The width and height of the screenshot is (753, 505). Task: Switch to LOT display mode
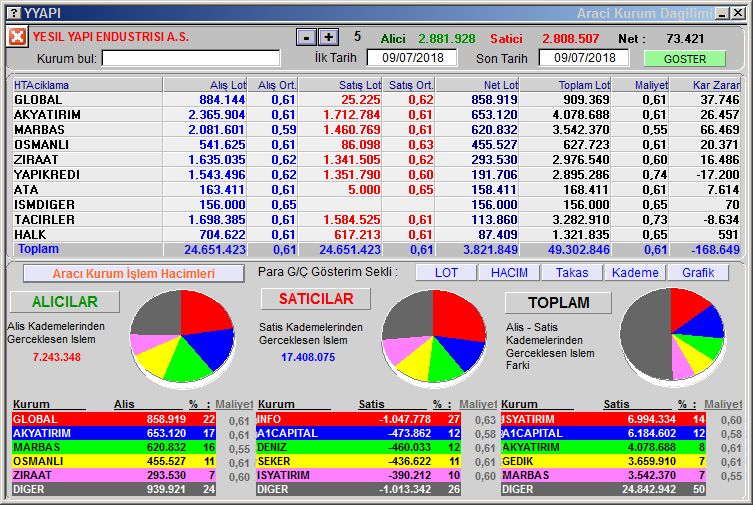pyautogui.click(x=446, y=273)
